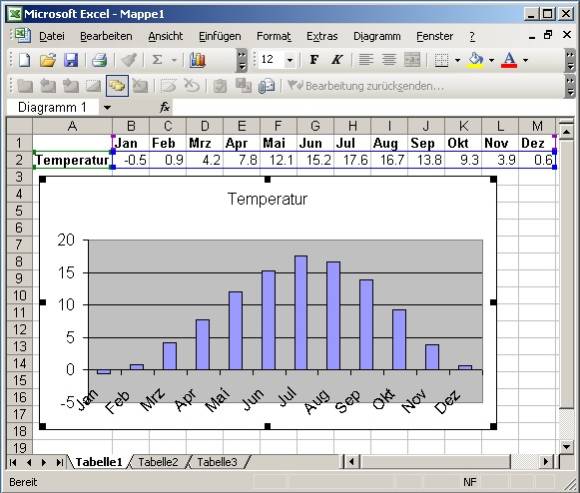Open a file with the Open folder icon
This screenshot has width=580, height=493.
48,60
